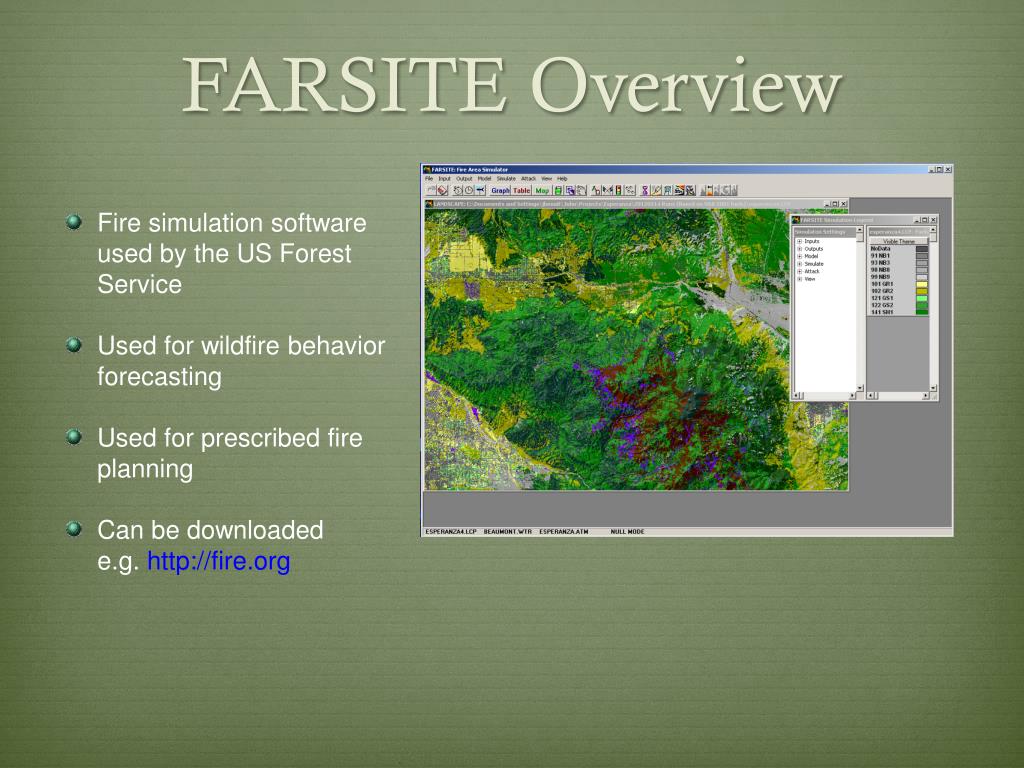
Task: Click the bowtie-shaped toolbar icon
Action: pyautogui.click(x=607, y=190)
